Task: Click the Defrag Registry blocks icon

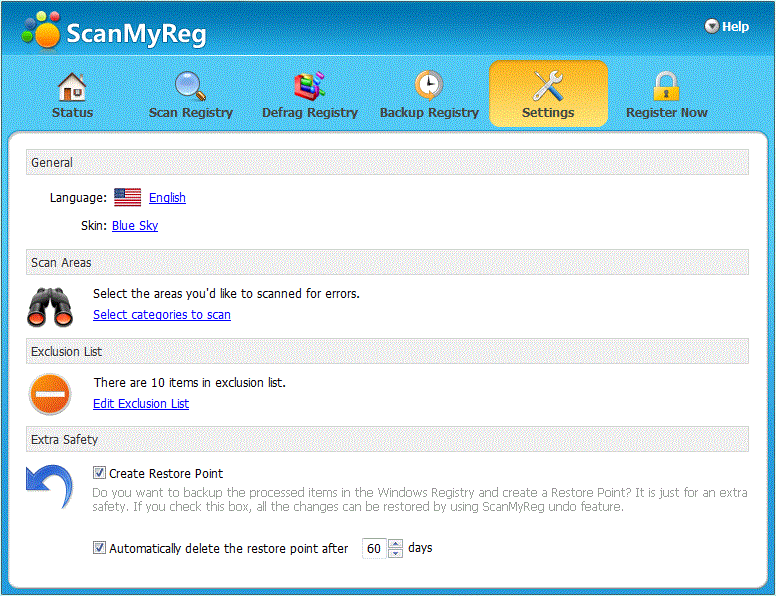Action: pyautogui.click(x=310, y=86)
